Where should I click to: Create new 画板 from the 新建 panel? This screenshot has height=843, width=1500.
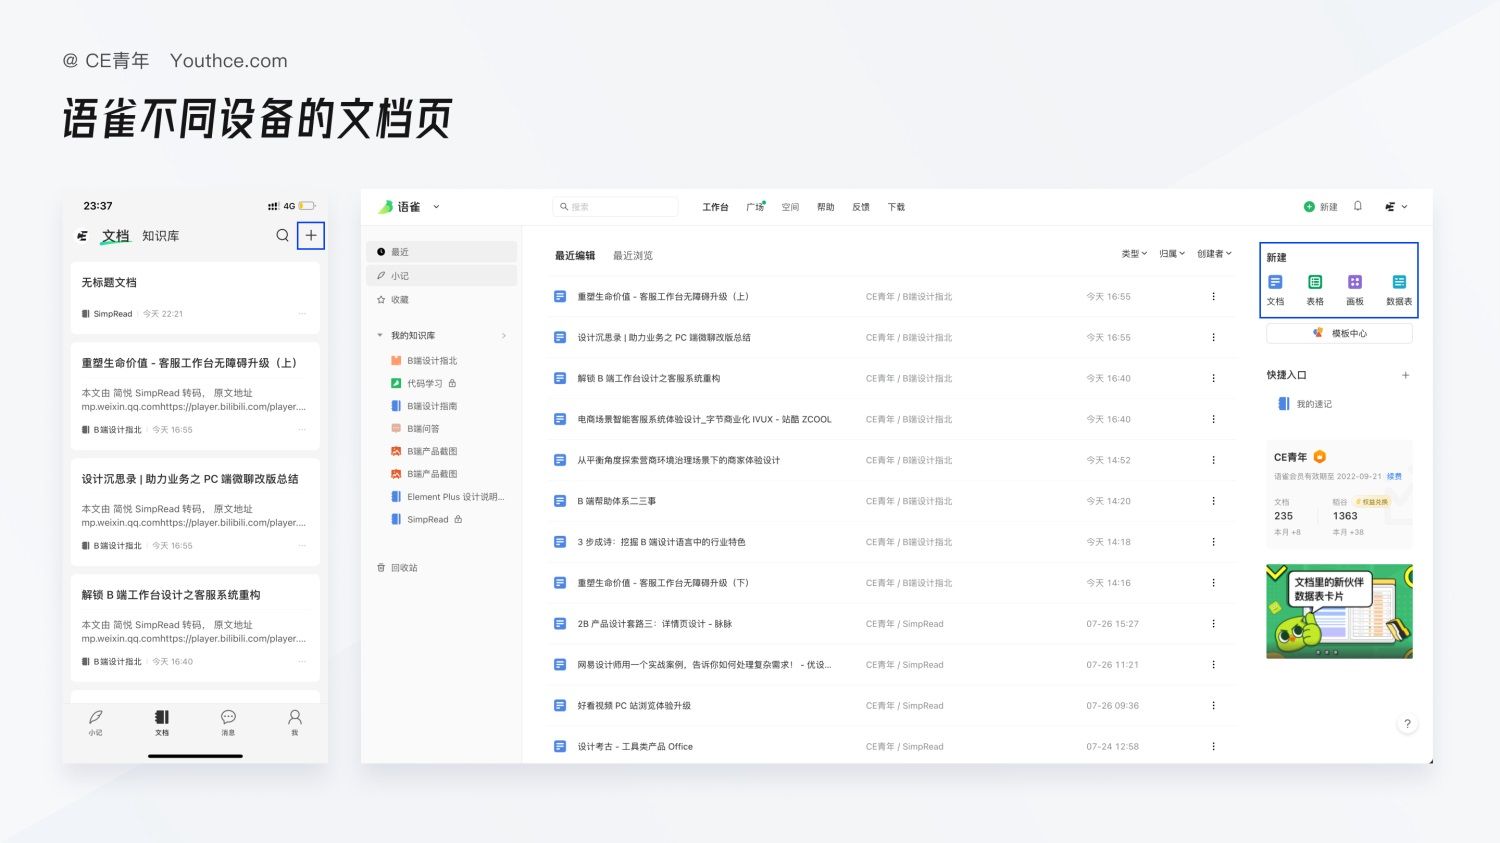point(1355,289)
